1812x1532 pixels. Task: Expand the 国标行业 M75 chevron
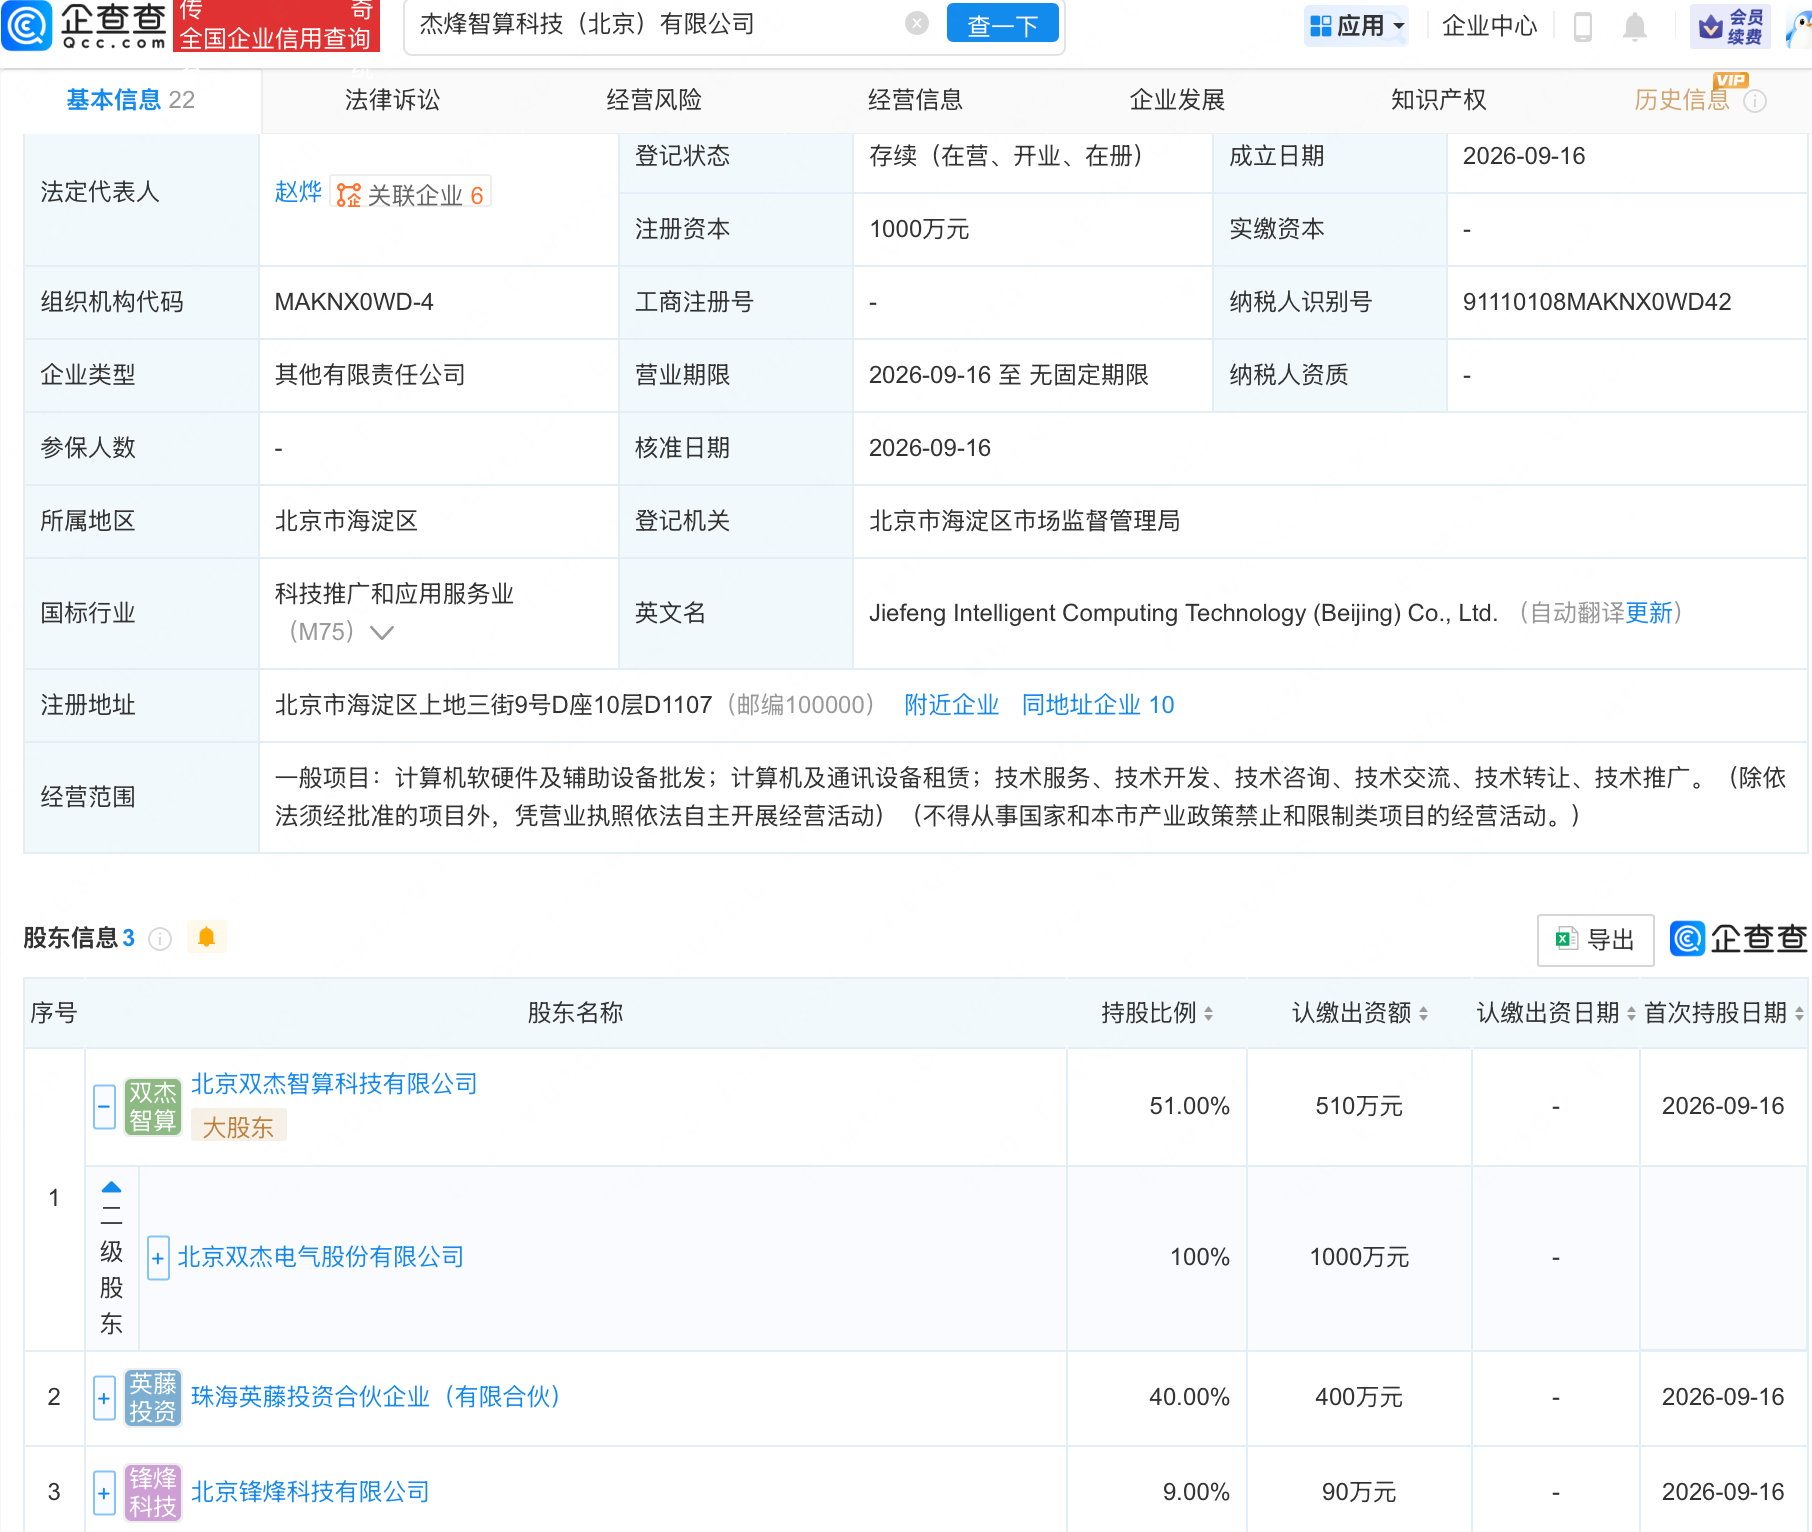pos(382,632)
